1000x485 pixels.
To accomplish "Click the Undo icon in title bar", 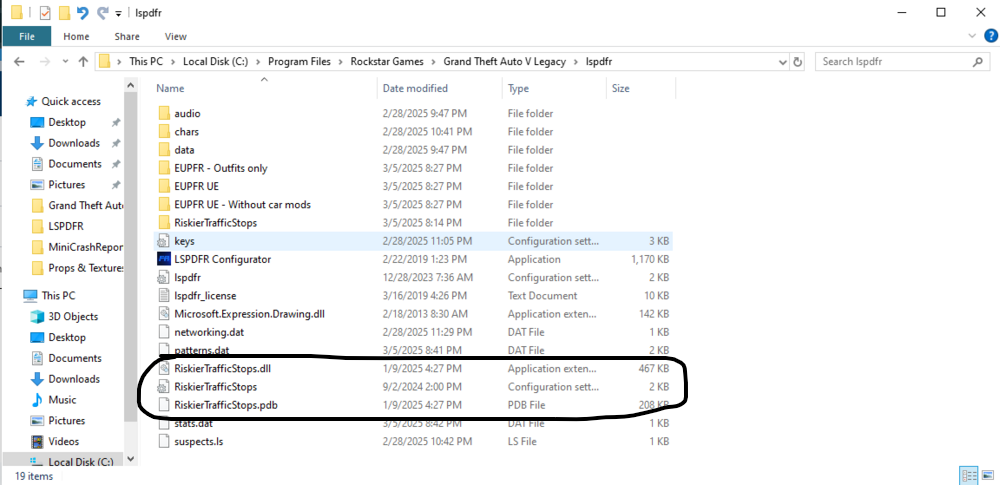I will [x=82, y=13].
